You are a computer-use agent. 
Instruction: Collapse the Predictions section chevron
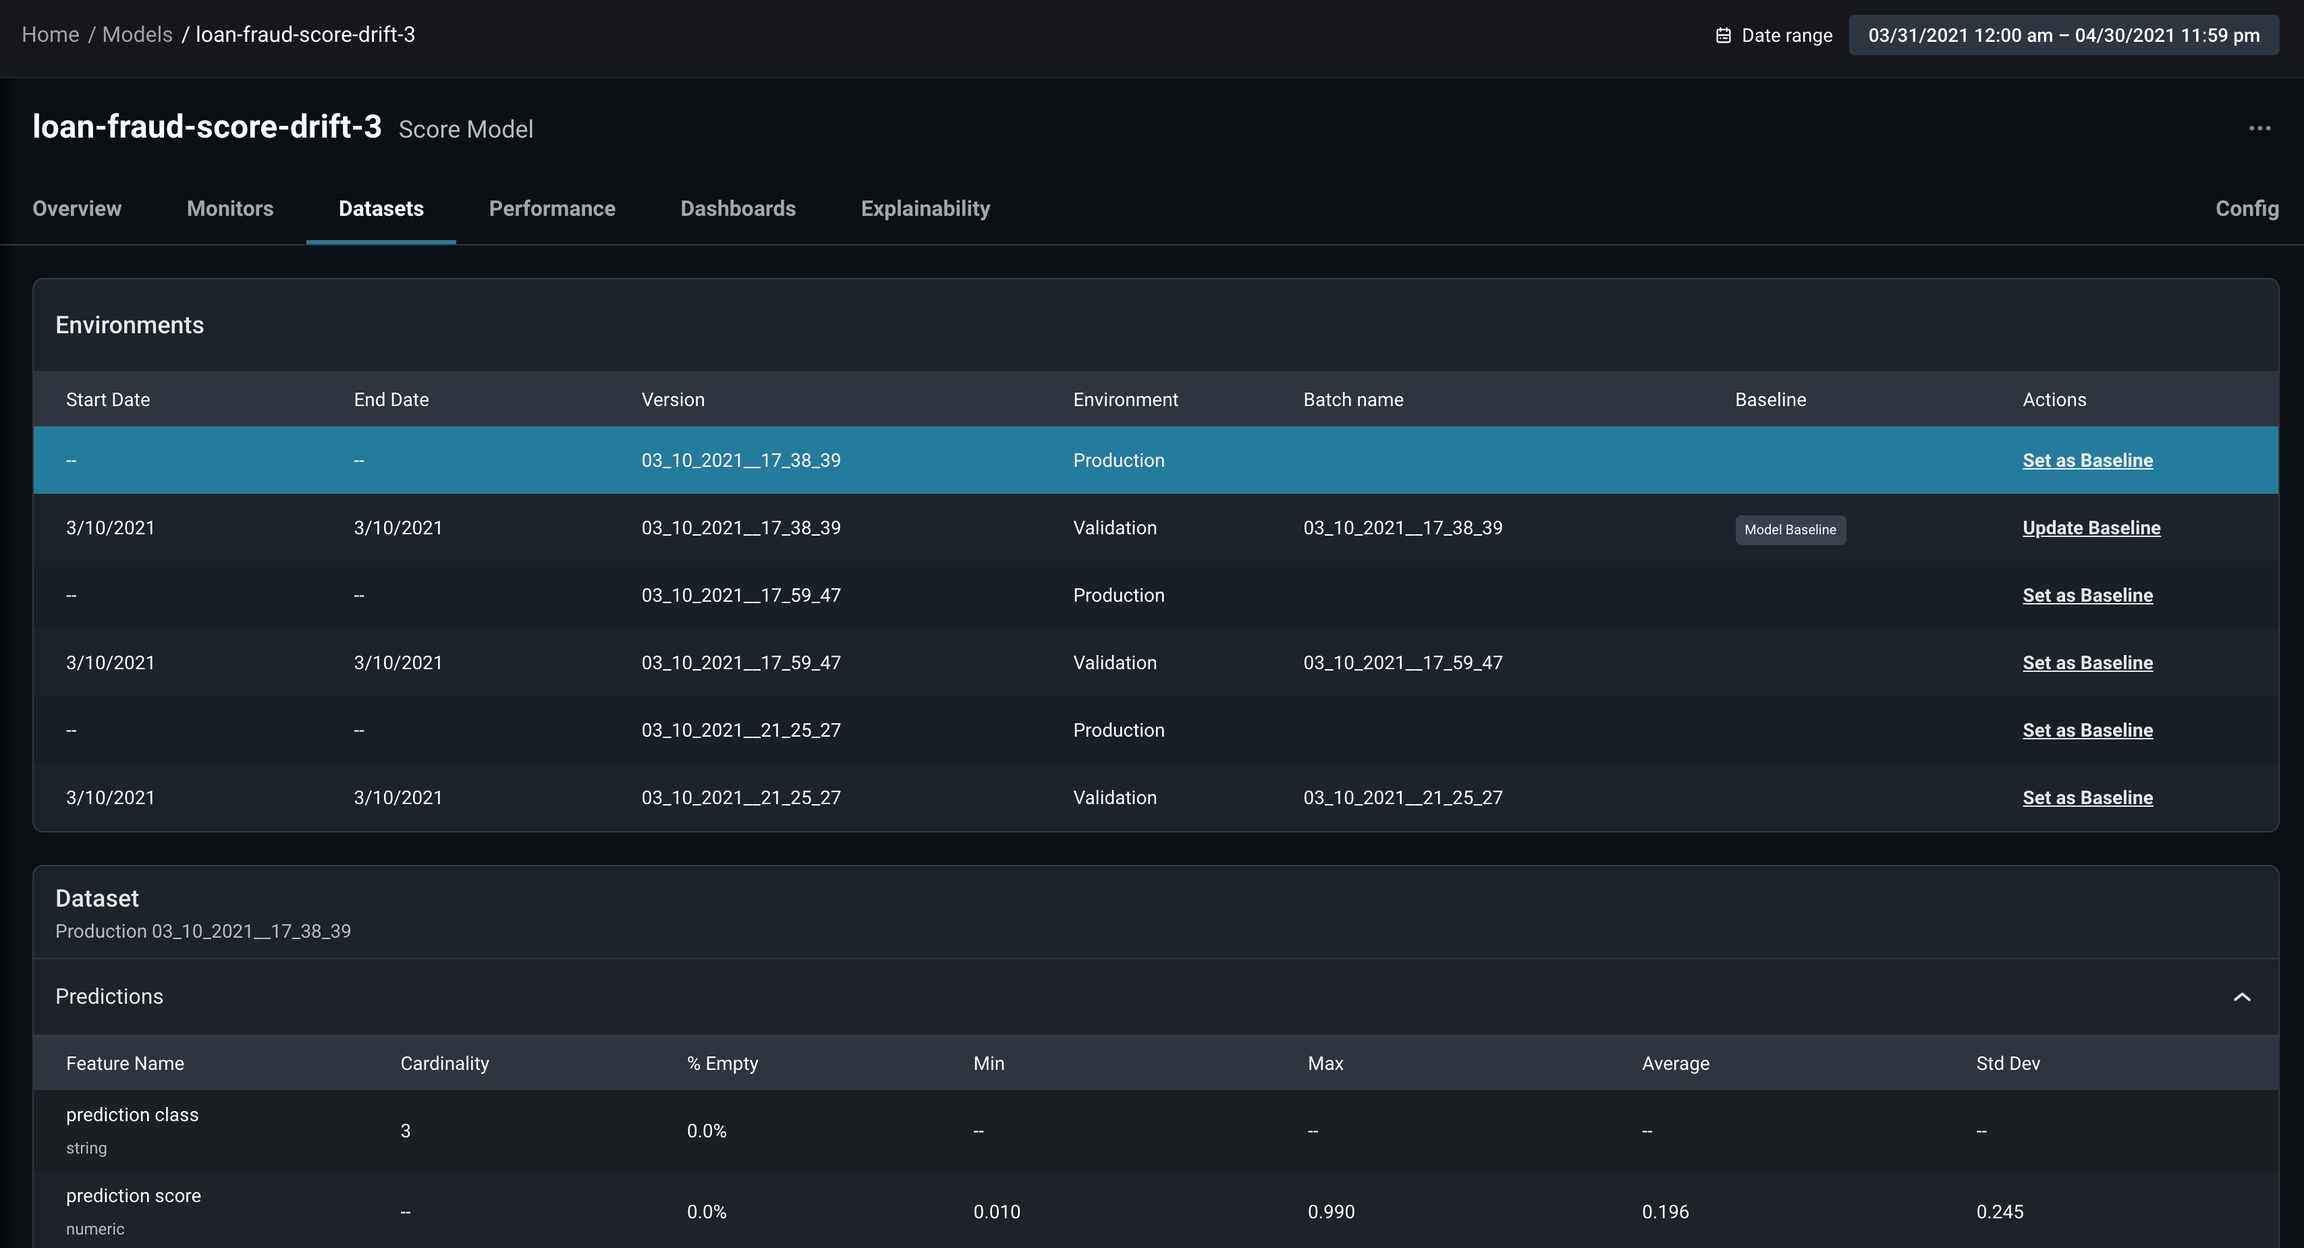[2242, 997]
